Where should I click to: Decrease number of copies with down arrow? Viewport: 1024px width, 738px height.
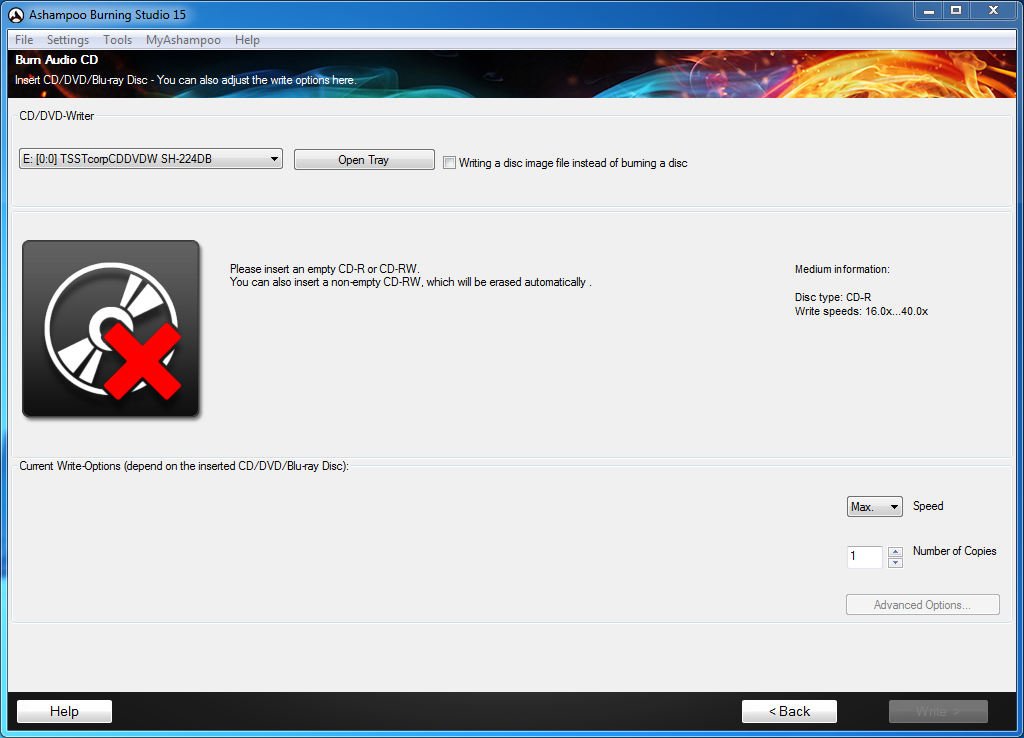click(x=895, y=562)
